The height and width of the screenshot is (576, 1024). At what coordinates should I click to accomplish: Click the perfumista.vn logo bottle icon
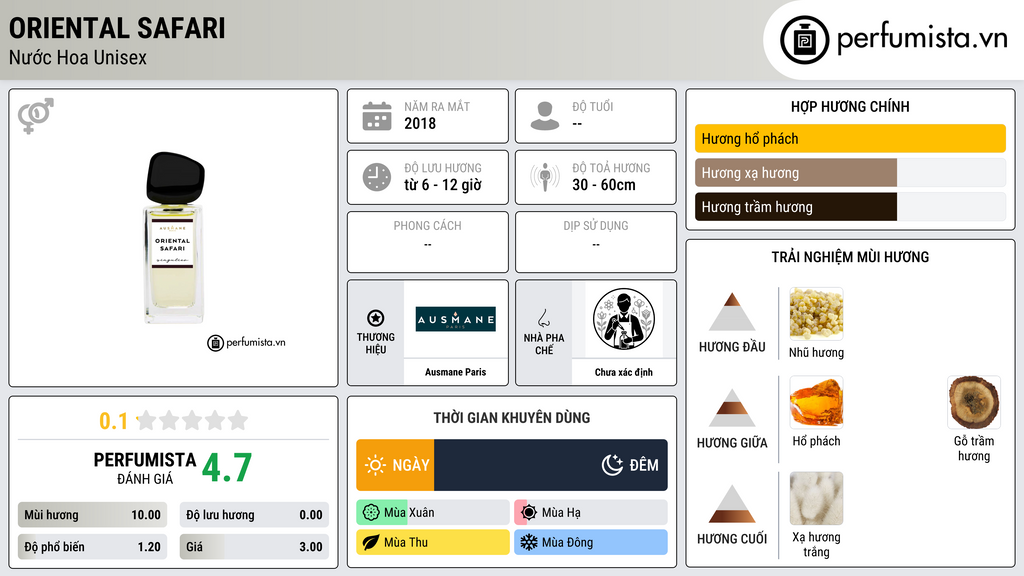point(804,40)
